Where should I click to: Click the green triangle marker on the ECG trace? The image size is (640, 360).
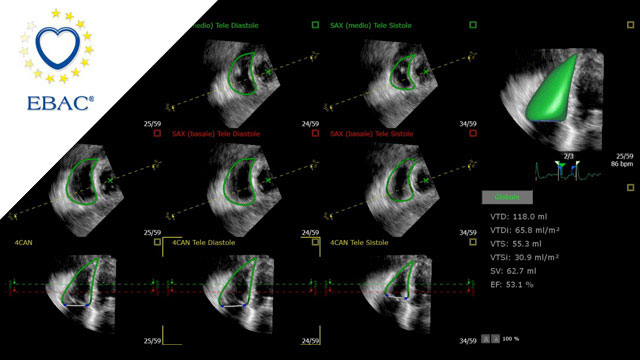coord(561,165)
